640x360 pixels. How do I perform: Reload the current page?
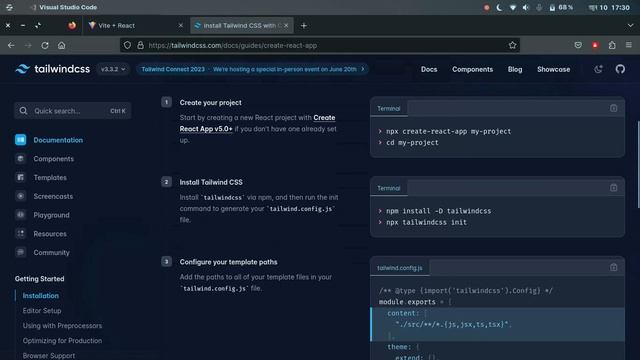(45, 45)
